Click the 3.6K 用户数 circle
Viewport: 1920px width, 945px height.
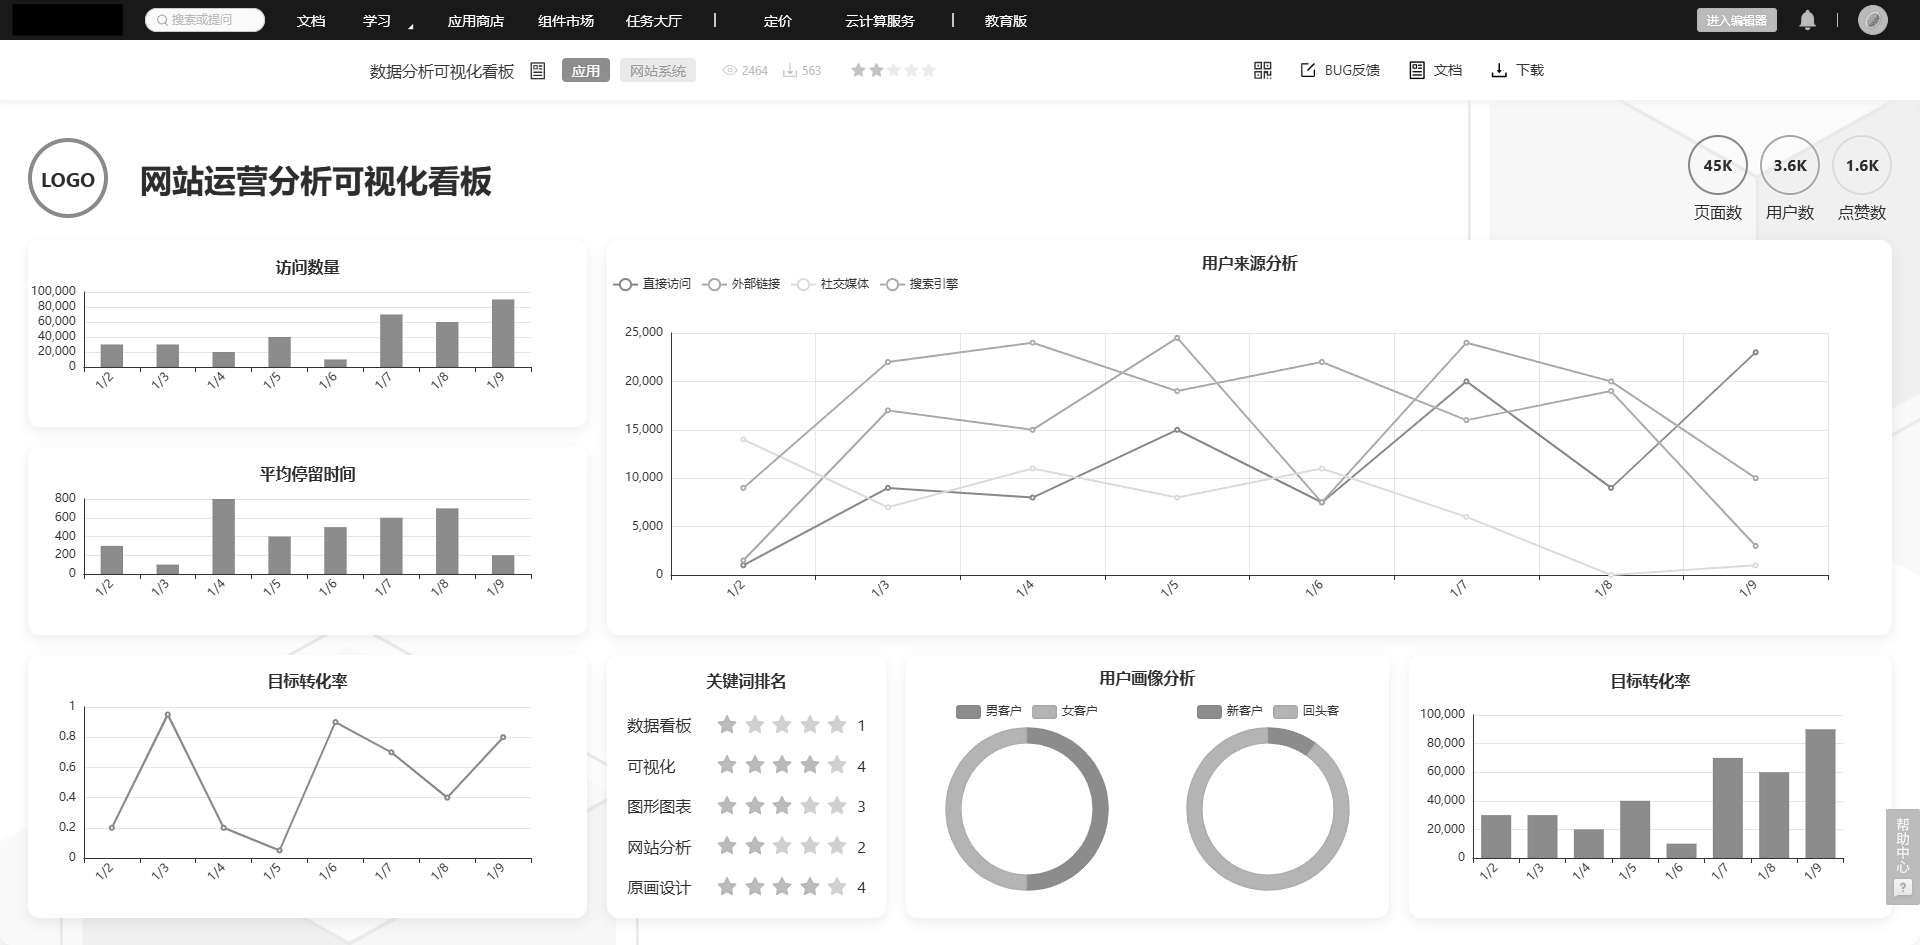(x=1789, y=166)
